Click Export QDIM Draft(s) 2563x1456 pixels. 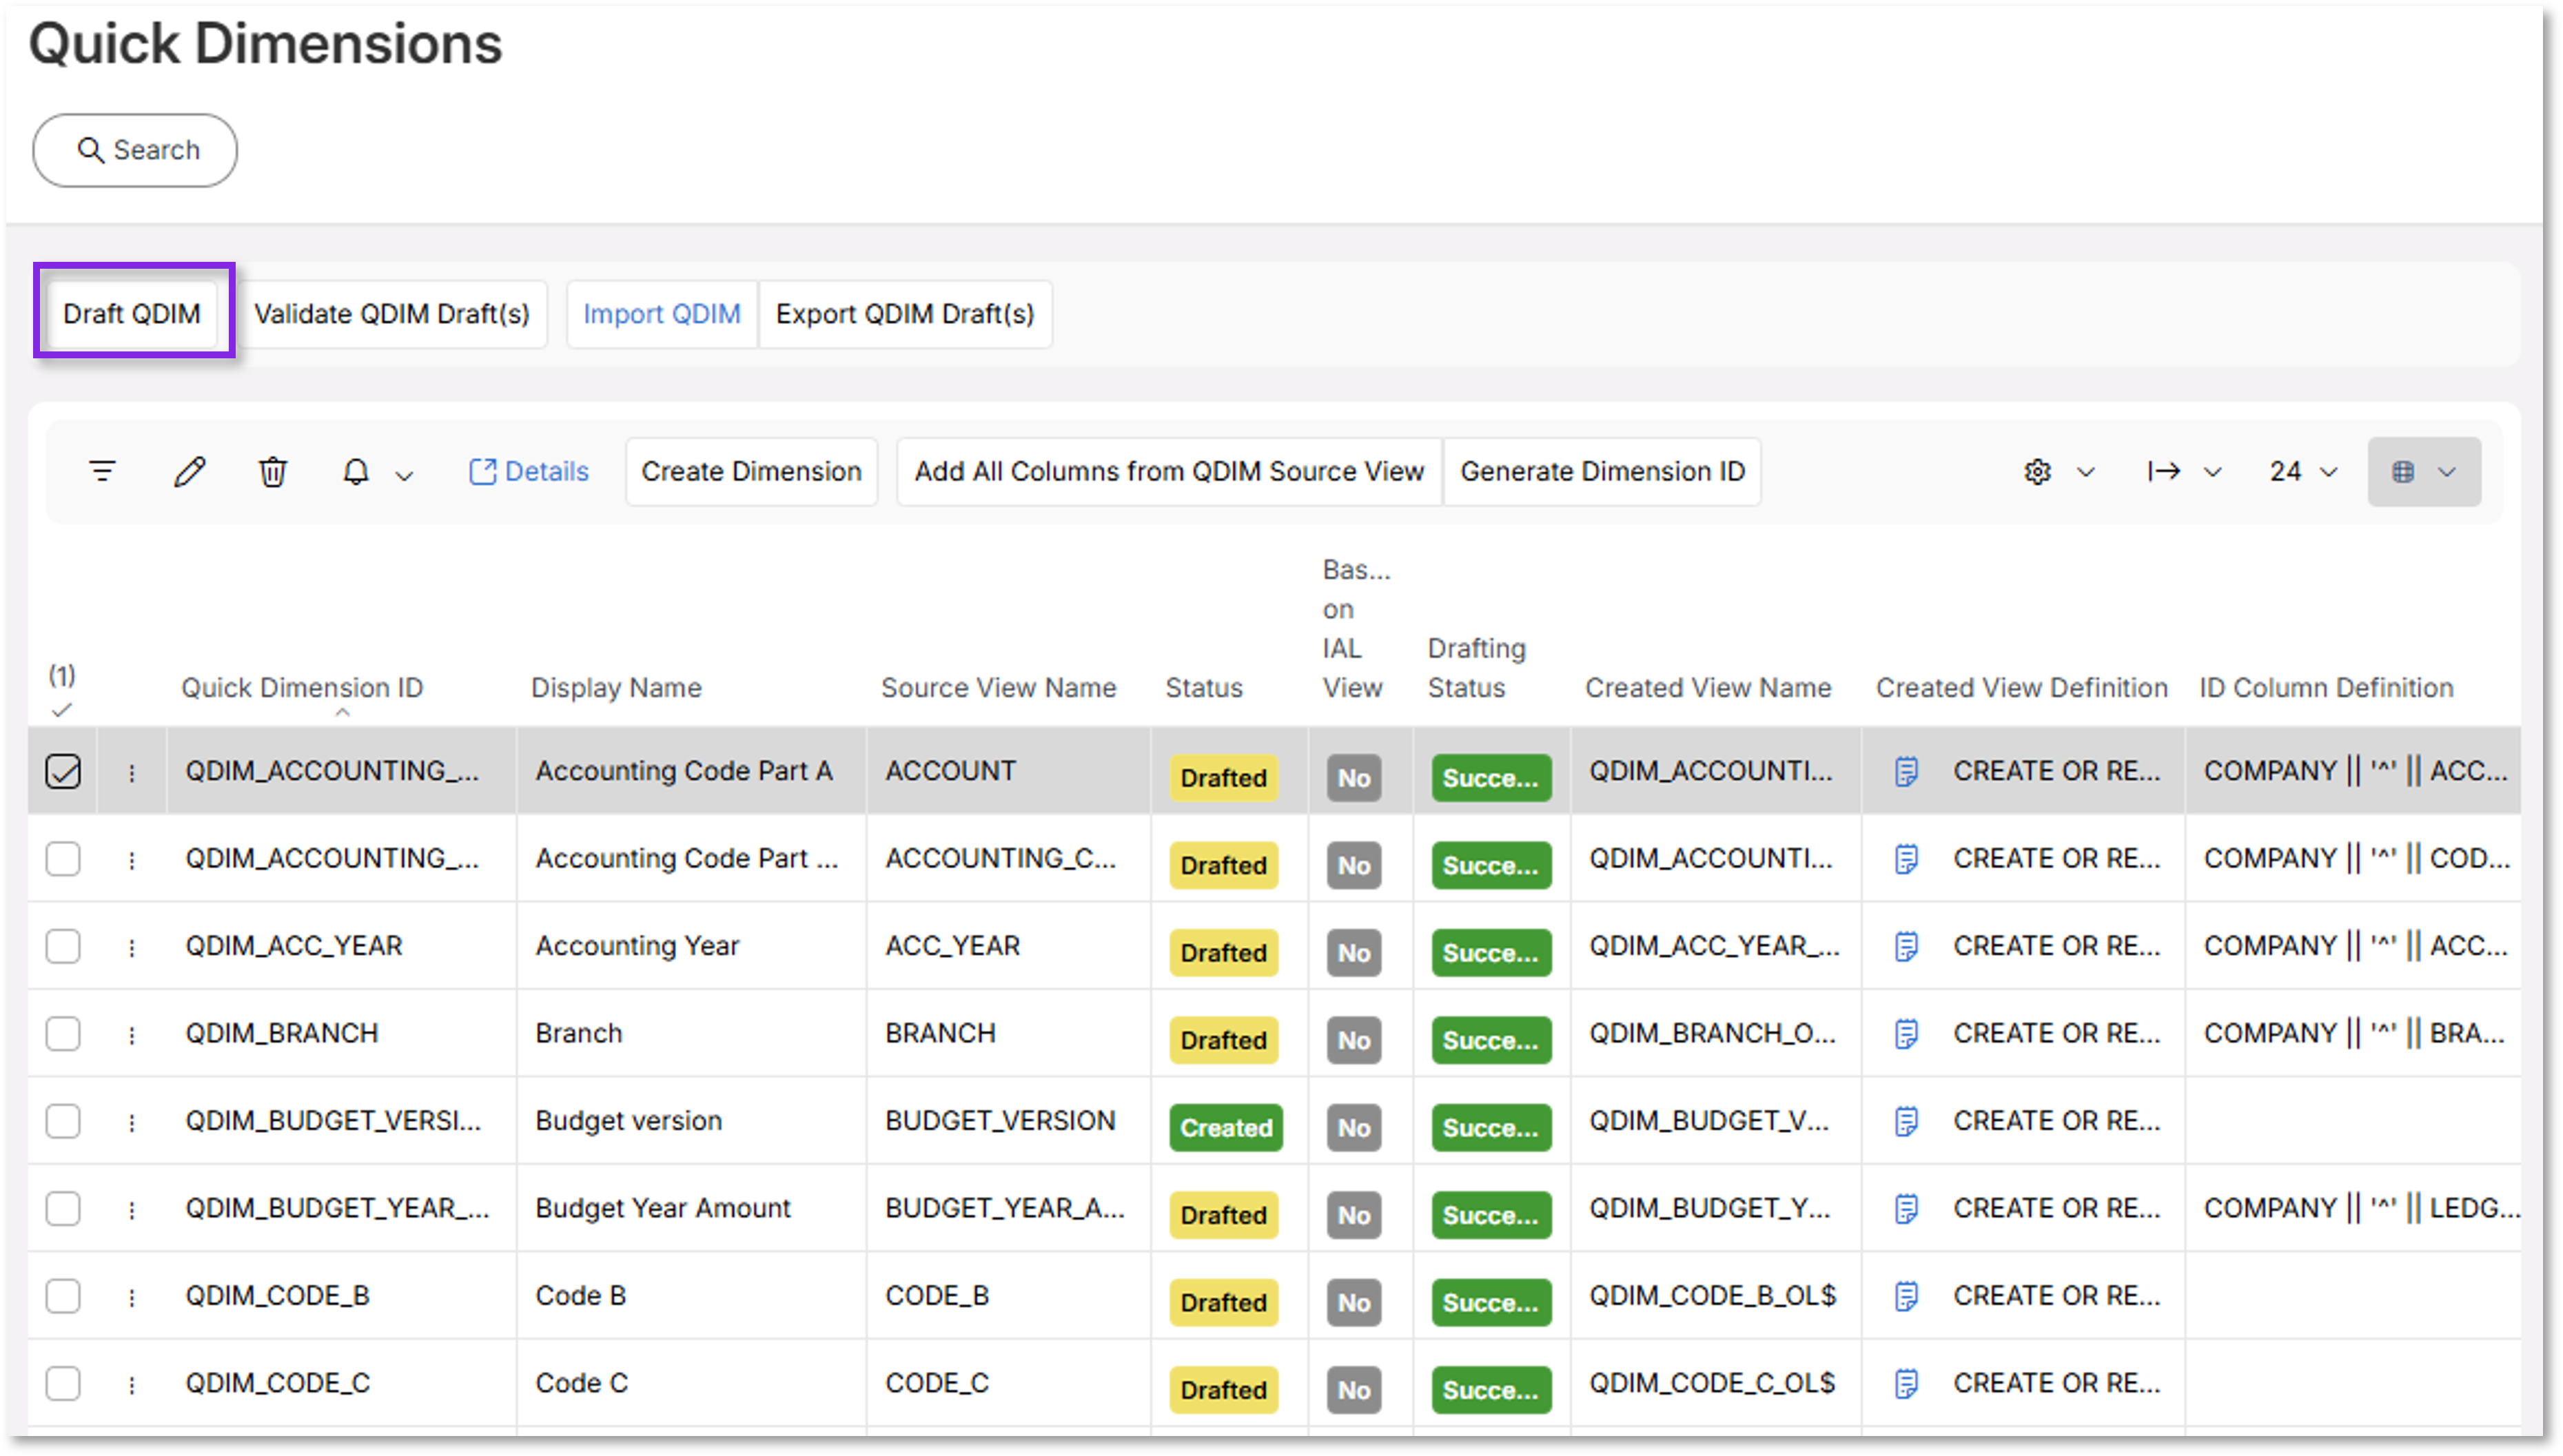point(905,314)
